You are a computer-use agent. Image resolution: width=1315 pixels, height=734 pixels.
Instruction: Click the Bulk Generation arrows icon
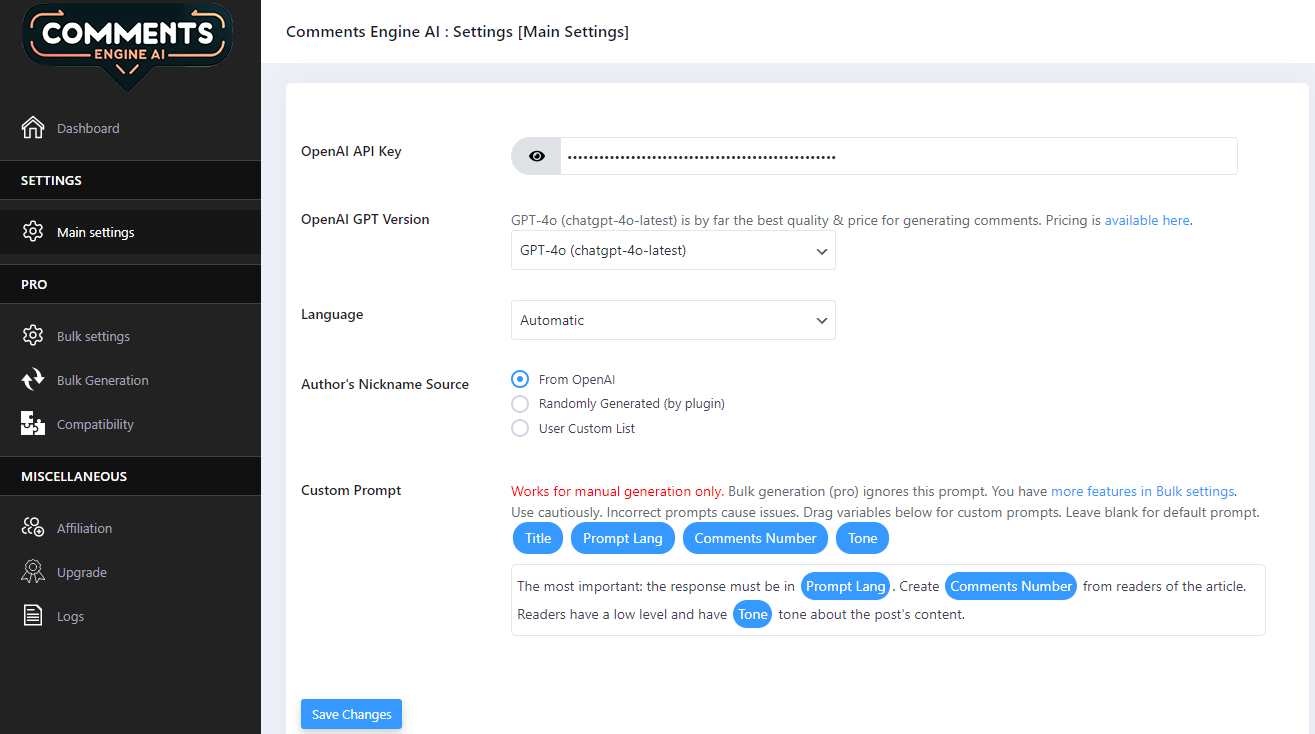click(x=33, y=380)
